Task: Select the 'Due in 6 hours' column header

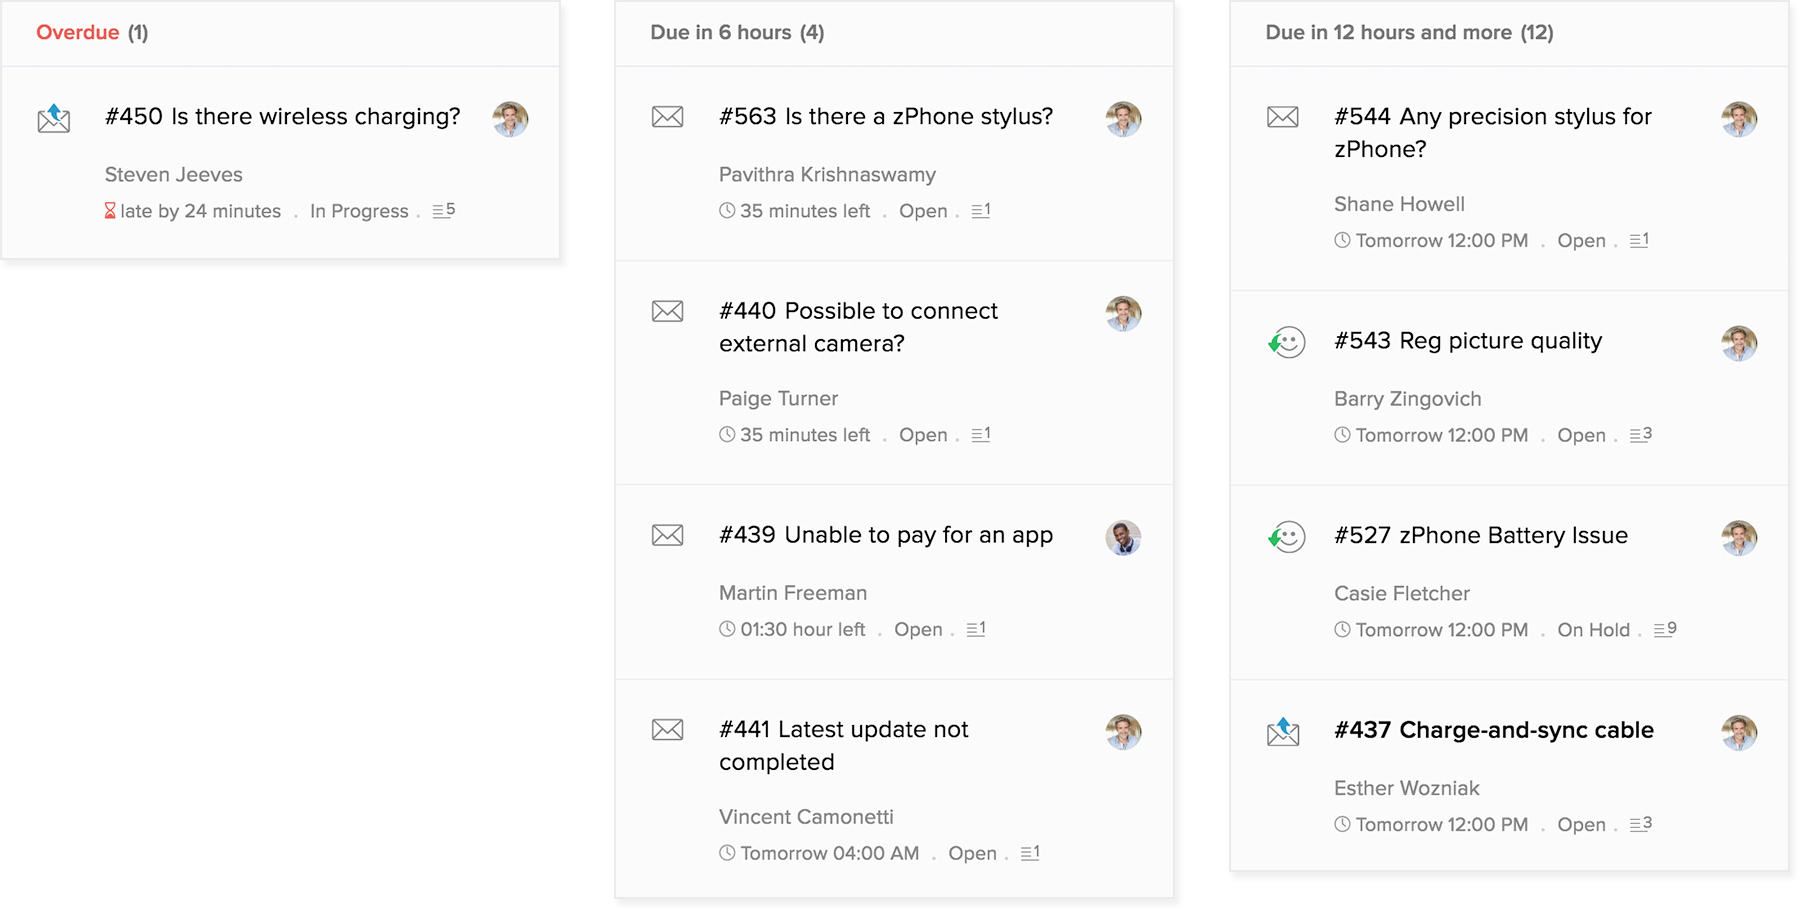Action: [737, 33]
